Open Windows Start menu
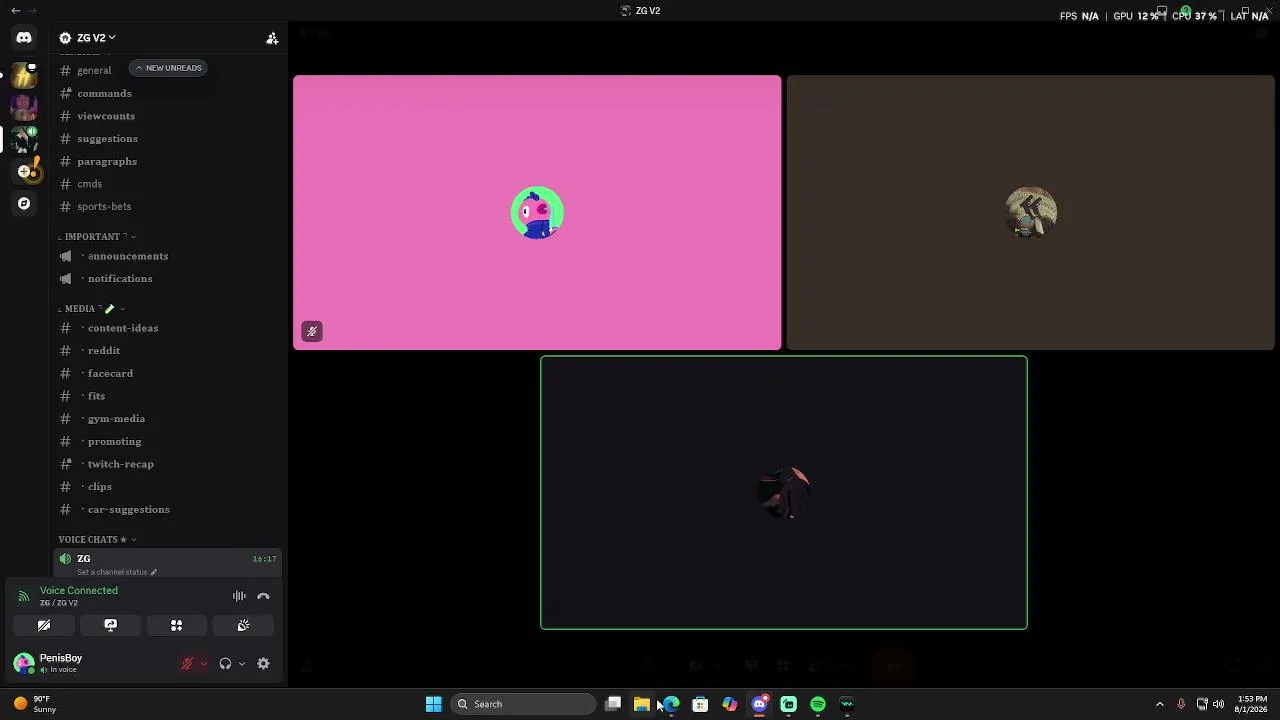Viewport: 1280px width, 720px height. point(433,704)
